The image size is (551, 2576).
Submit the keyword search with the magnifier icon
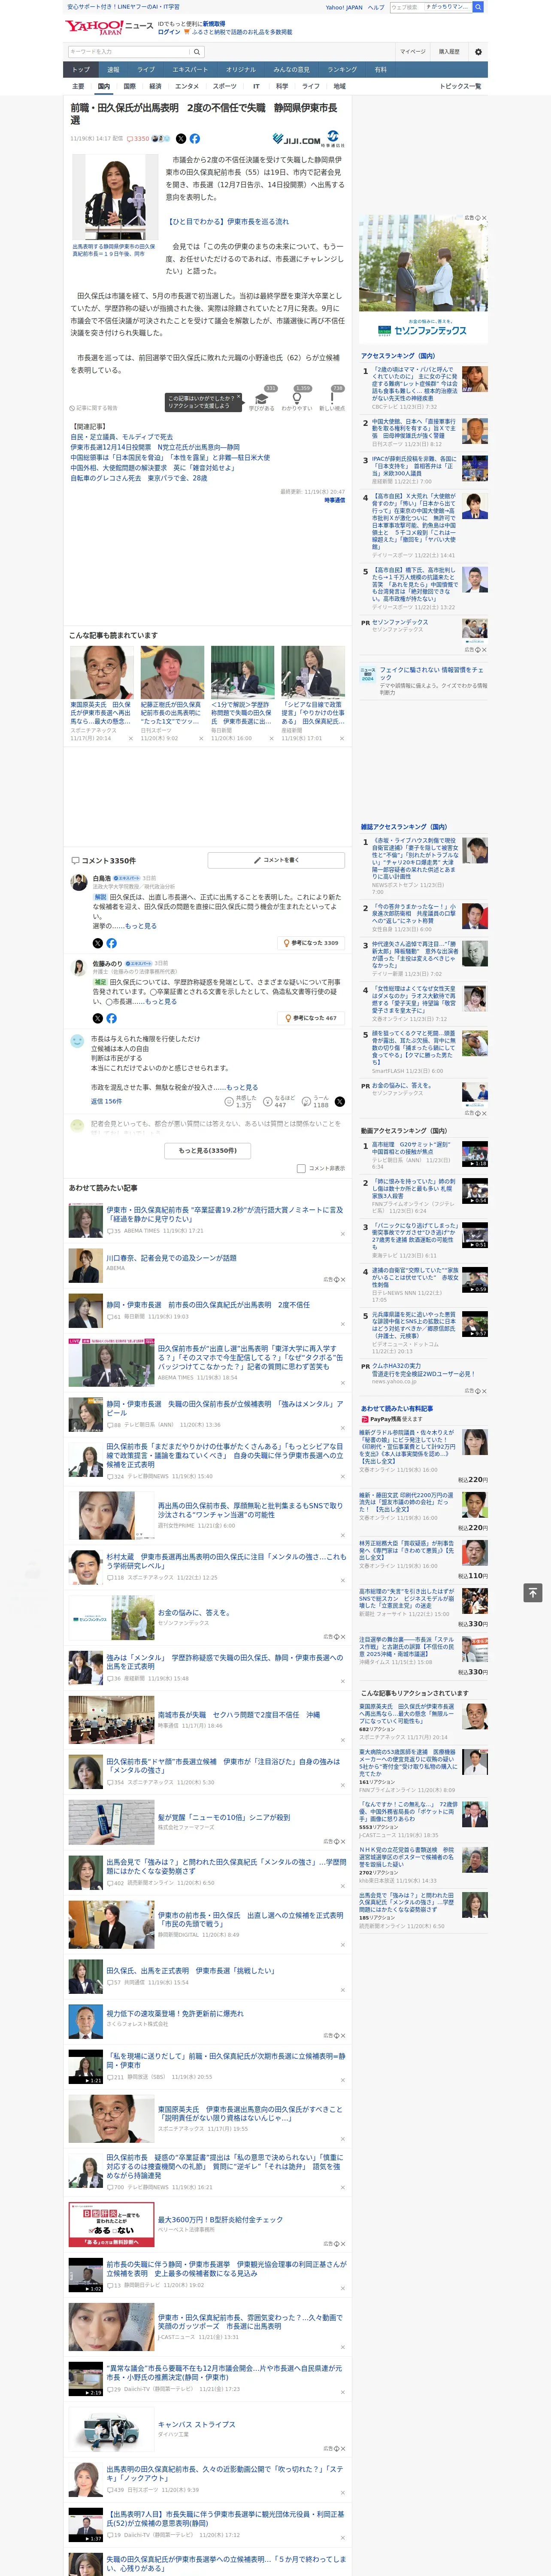pyautogui.click(x=197, y=52)
